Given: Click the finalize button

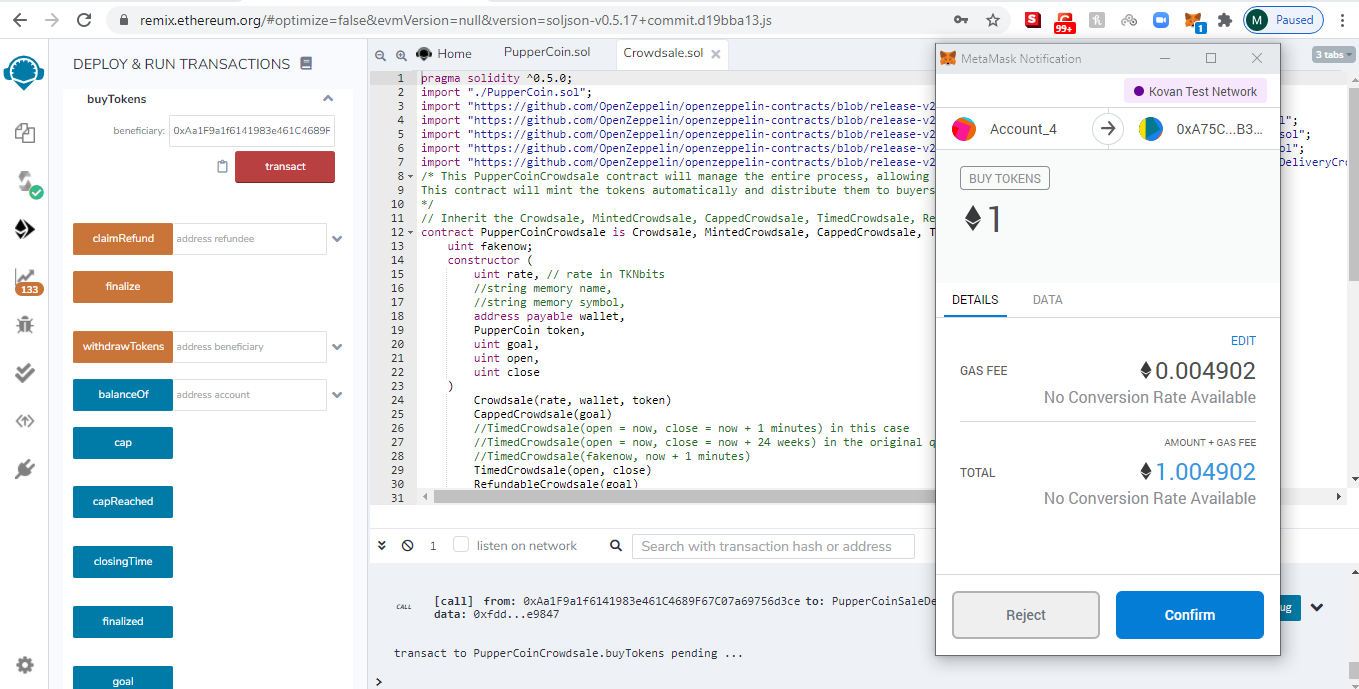Looking at the screenshot, I should [x=123, y=287].
